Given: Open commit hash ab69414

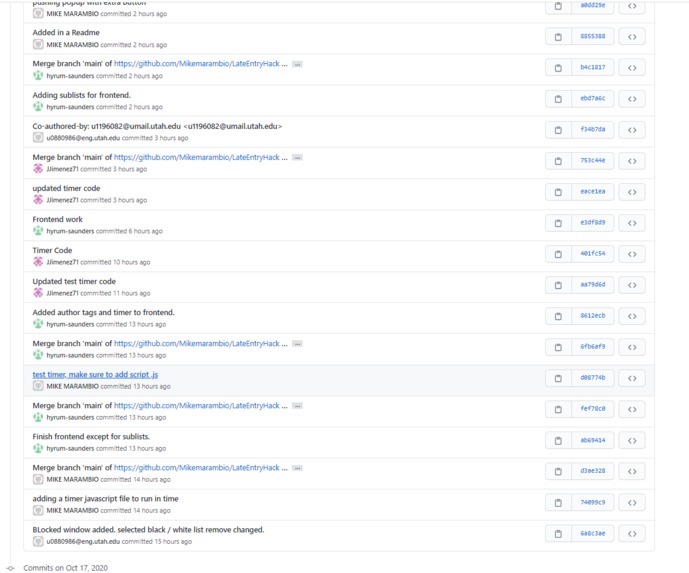Looking at the screenshot, I should 592,440.
